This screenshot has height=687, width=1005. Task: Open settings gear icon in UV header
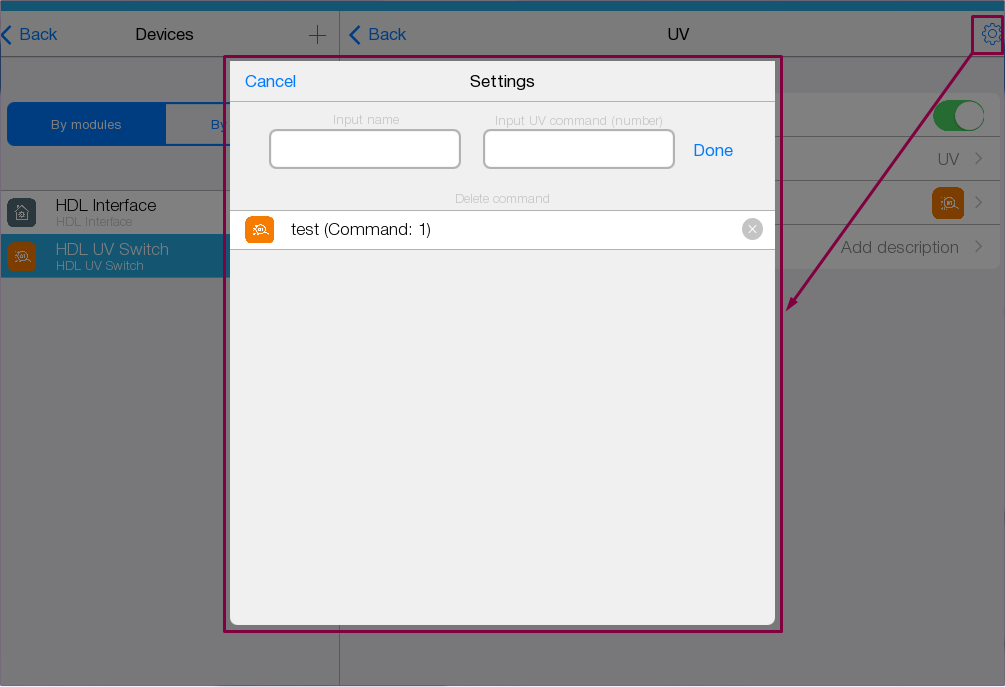(x=990, y=34)
